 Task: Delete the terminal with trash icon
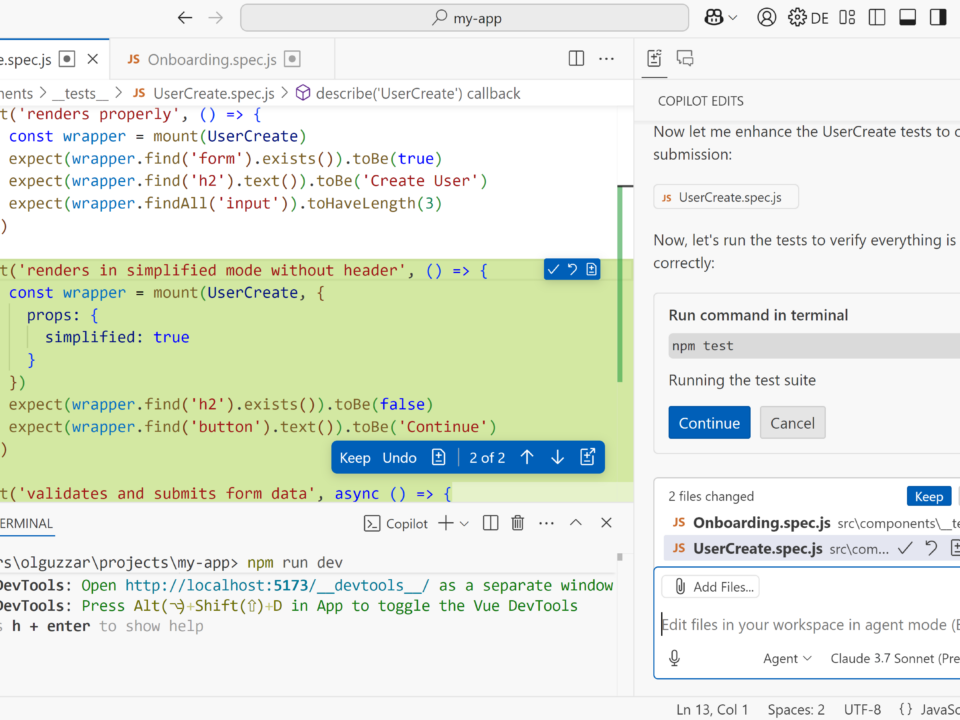point(518,523)
